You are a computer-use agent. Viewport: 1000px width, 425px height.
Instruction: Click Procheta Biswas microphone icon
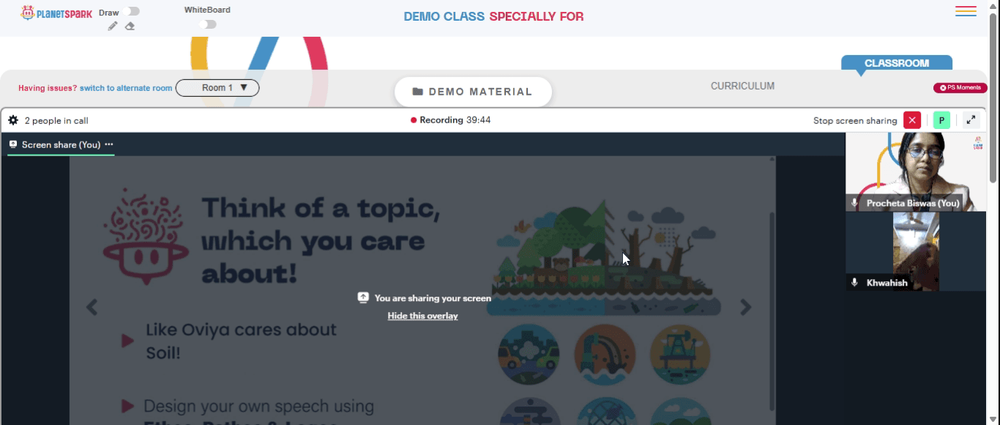pyautogui.click(x=855, y=203)
